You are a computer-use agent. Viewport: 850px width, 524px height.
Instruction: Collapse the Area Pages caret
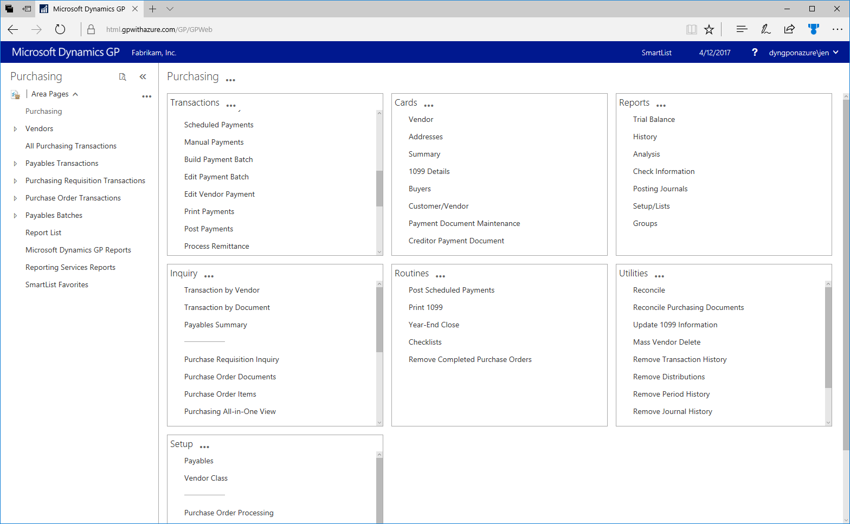[75, 94]
